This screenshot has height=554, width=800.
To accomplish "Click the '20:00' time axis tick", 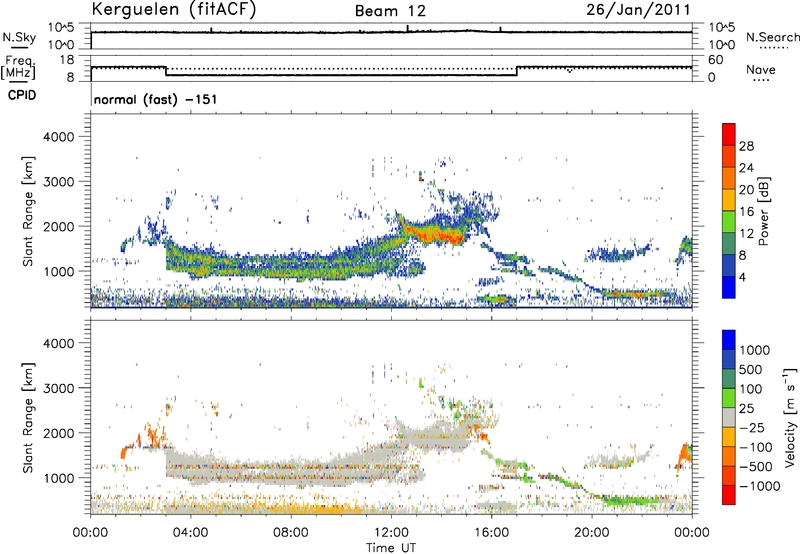I will point(592,533).
